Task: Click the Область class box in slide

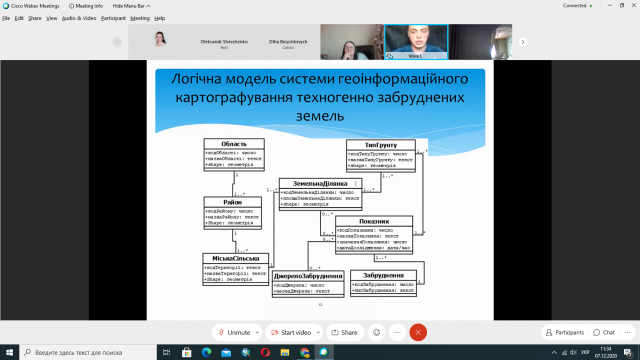Action: click(234, 155)
